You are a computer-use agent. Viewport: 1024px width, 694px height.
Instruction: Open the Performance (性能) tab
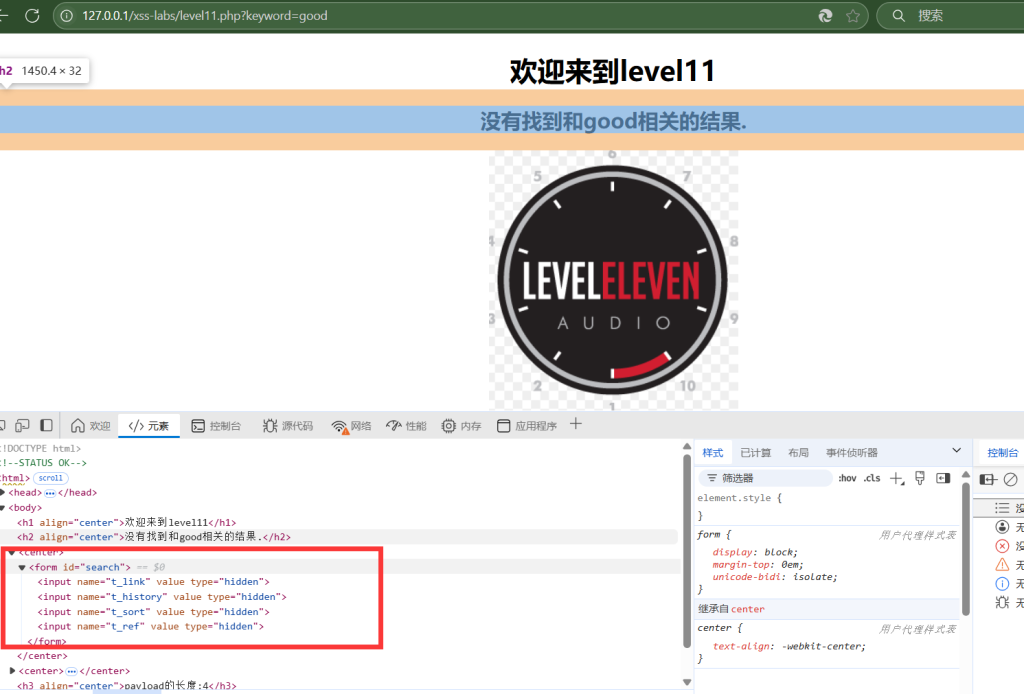pyautogui.click(x=406, y=426)
